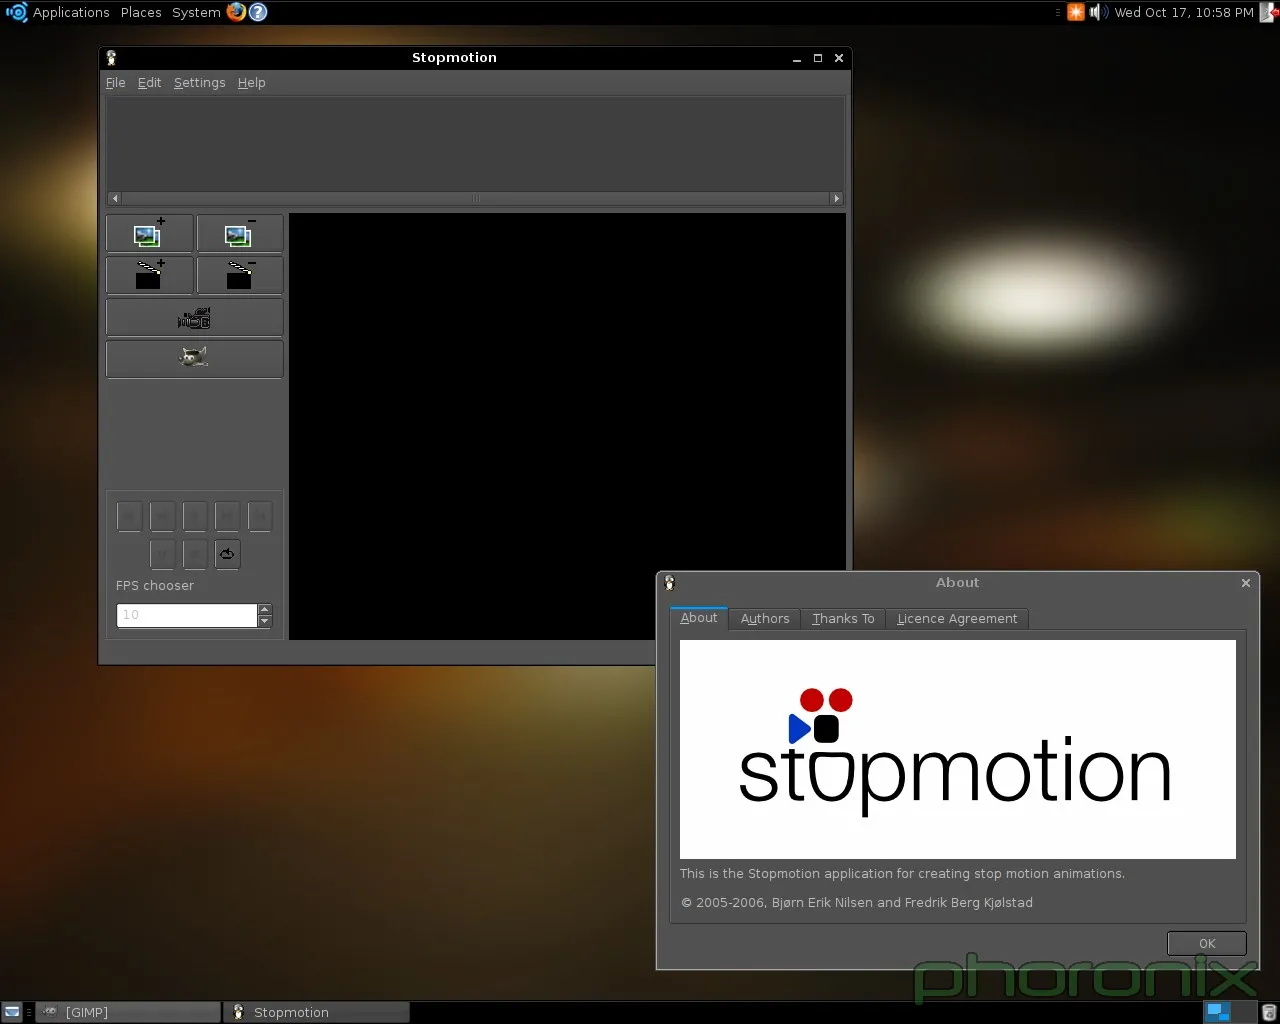Open the Applications menu in the top panel
The height and width of the screenshot is (1024, 1280).
coord(71,12)
